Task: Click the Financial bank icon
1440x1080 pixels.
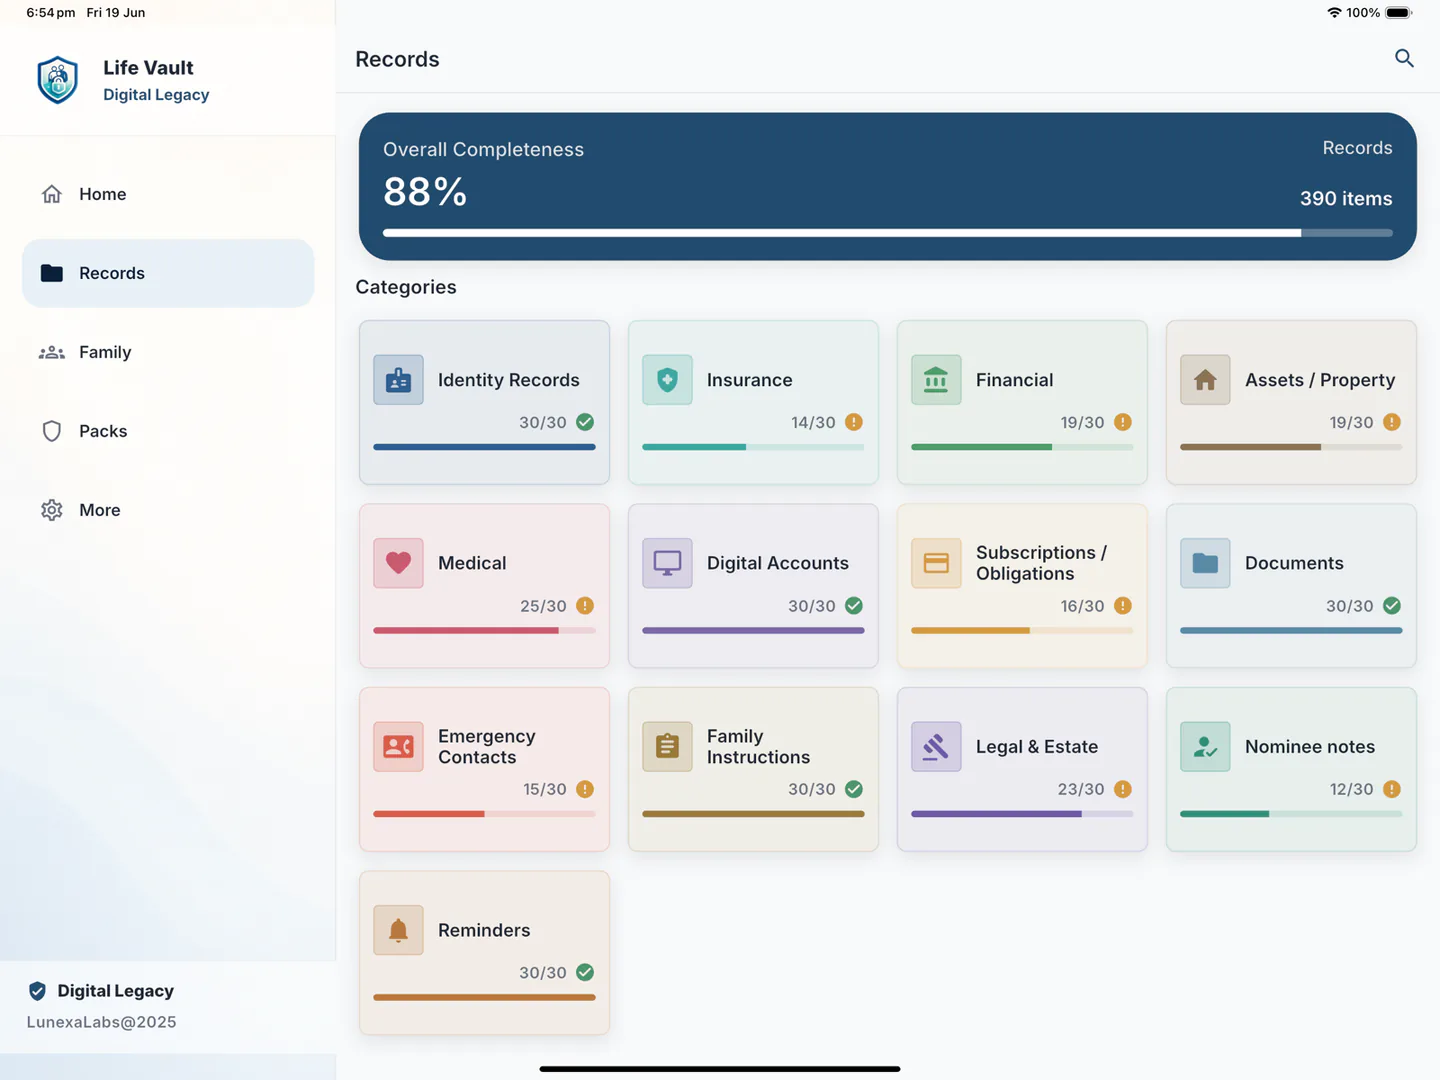Action: pyautogui.click(x=936, y=380)
